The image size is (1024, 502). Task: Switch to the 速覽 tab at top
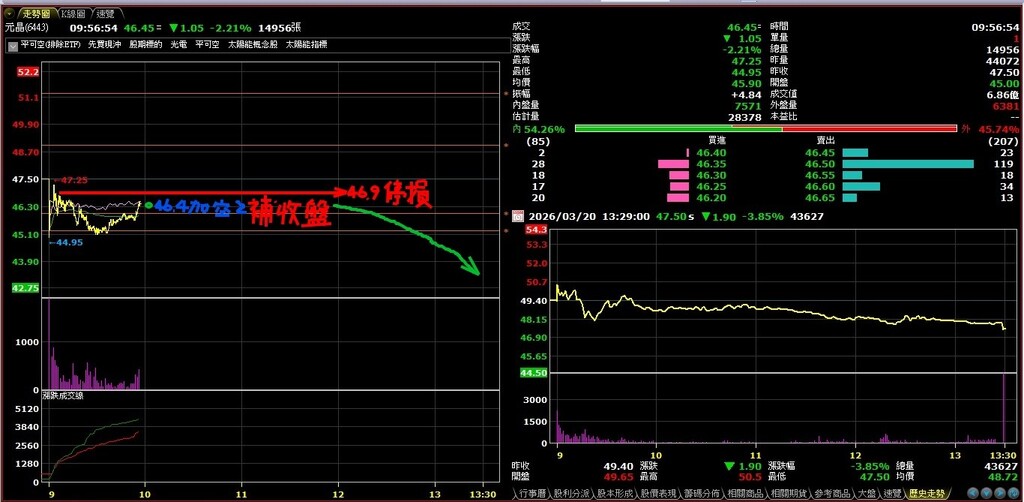point(105,14)
